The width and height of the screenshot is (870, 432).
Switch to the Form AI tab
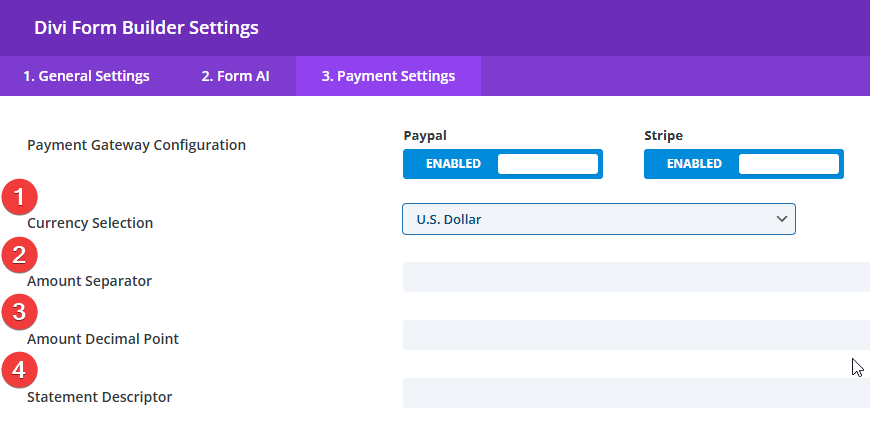click(235, 76)
